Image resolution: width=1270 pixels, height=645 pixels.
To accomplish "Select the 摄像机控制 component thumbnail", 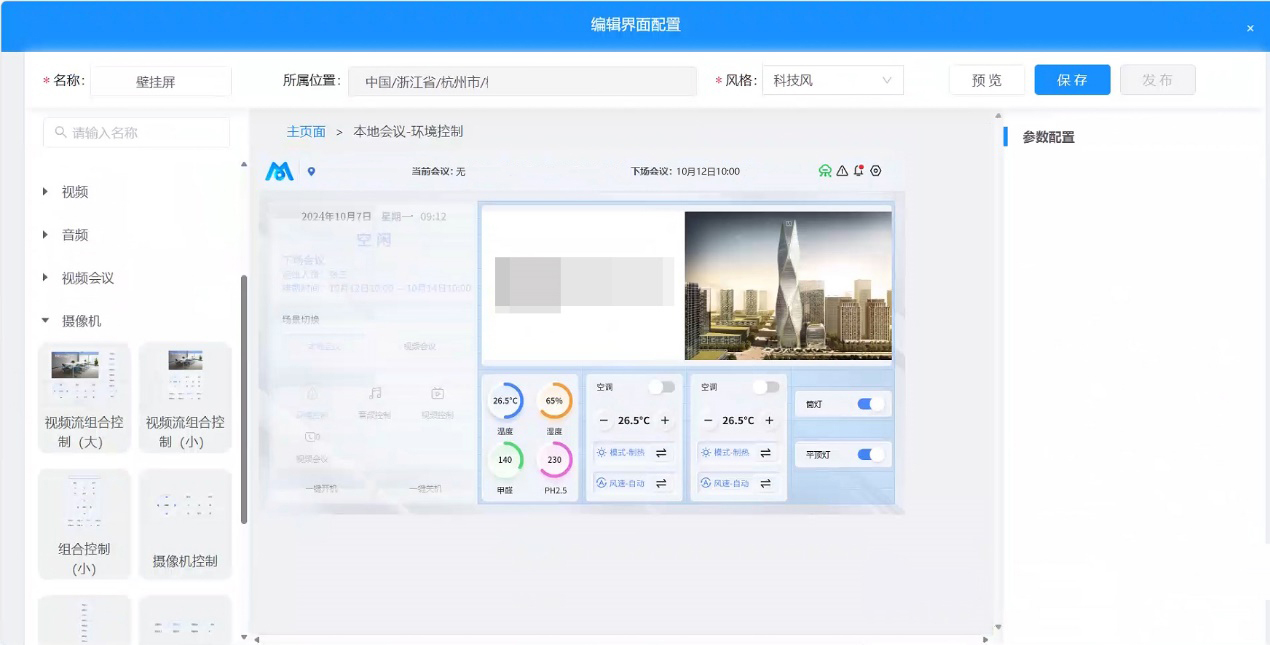I will point(185,525).
